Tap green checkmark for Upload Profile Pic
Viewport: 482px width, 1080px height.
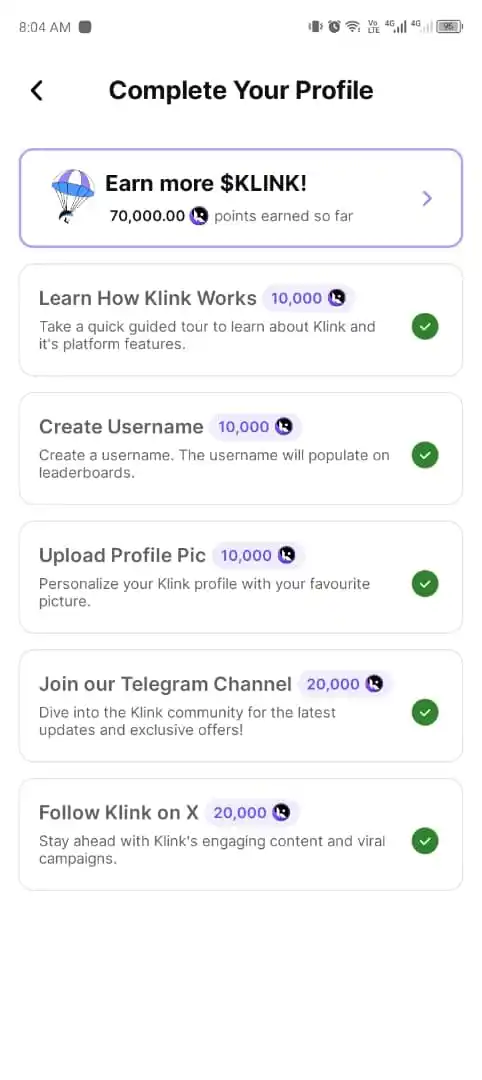[x=425, y=583]
